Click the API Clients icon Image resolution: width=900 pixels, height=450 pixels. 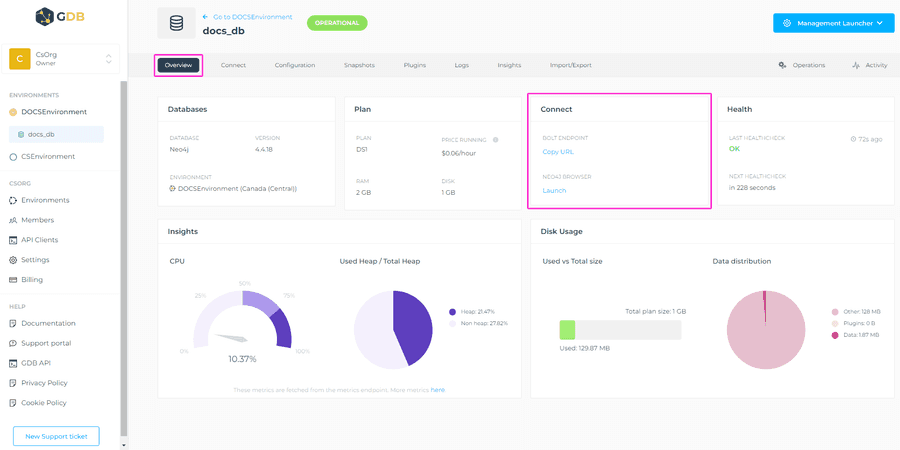[x=13, y=240]
